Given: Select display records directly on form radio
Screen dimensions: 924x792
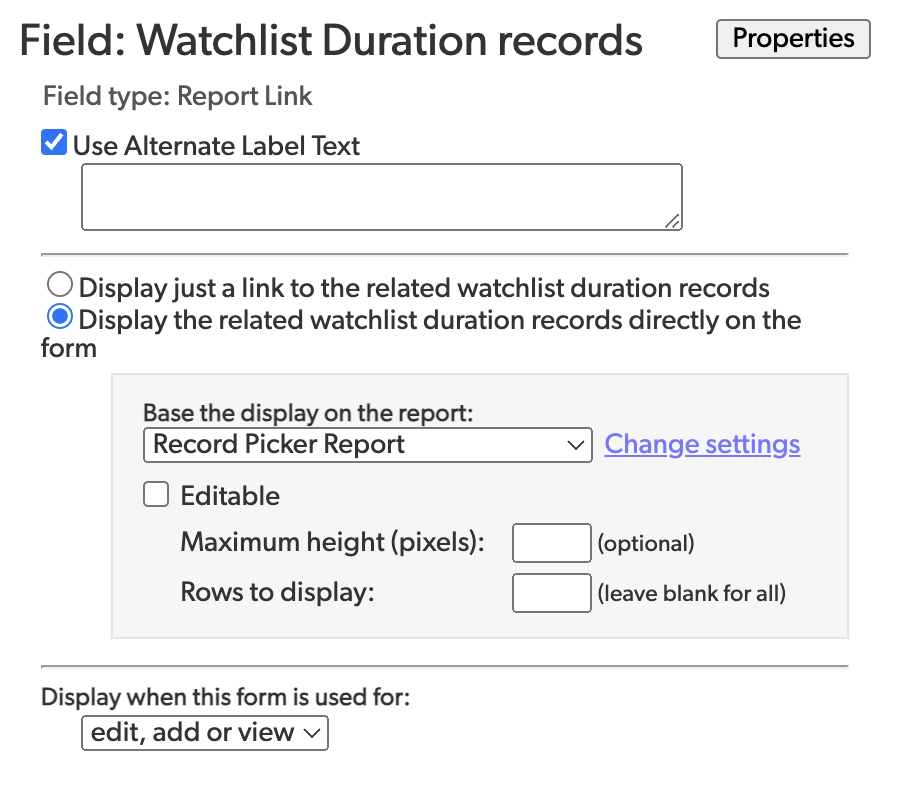Looking at the screenshot, I should point(60,316).
